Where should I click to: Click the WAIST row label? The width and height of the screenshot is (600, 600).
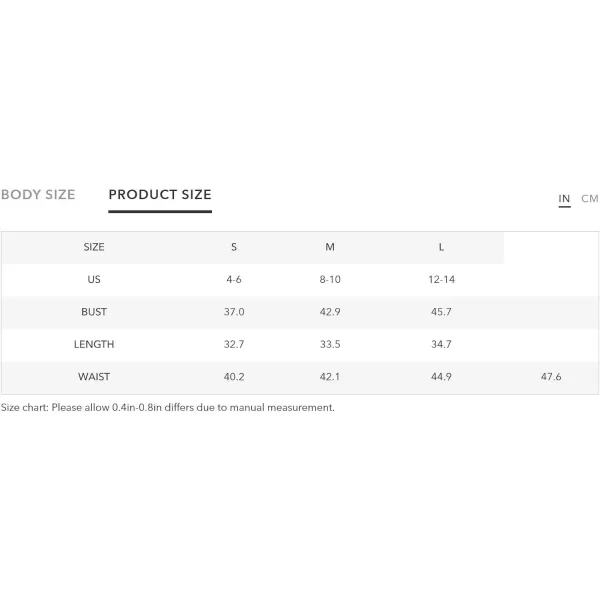pos(94,377)
